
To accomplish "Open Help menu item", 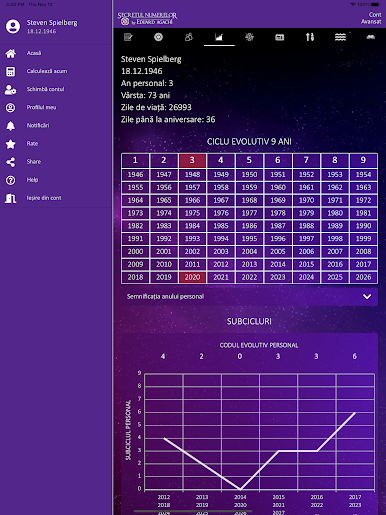I will tap(32, 180).
